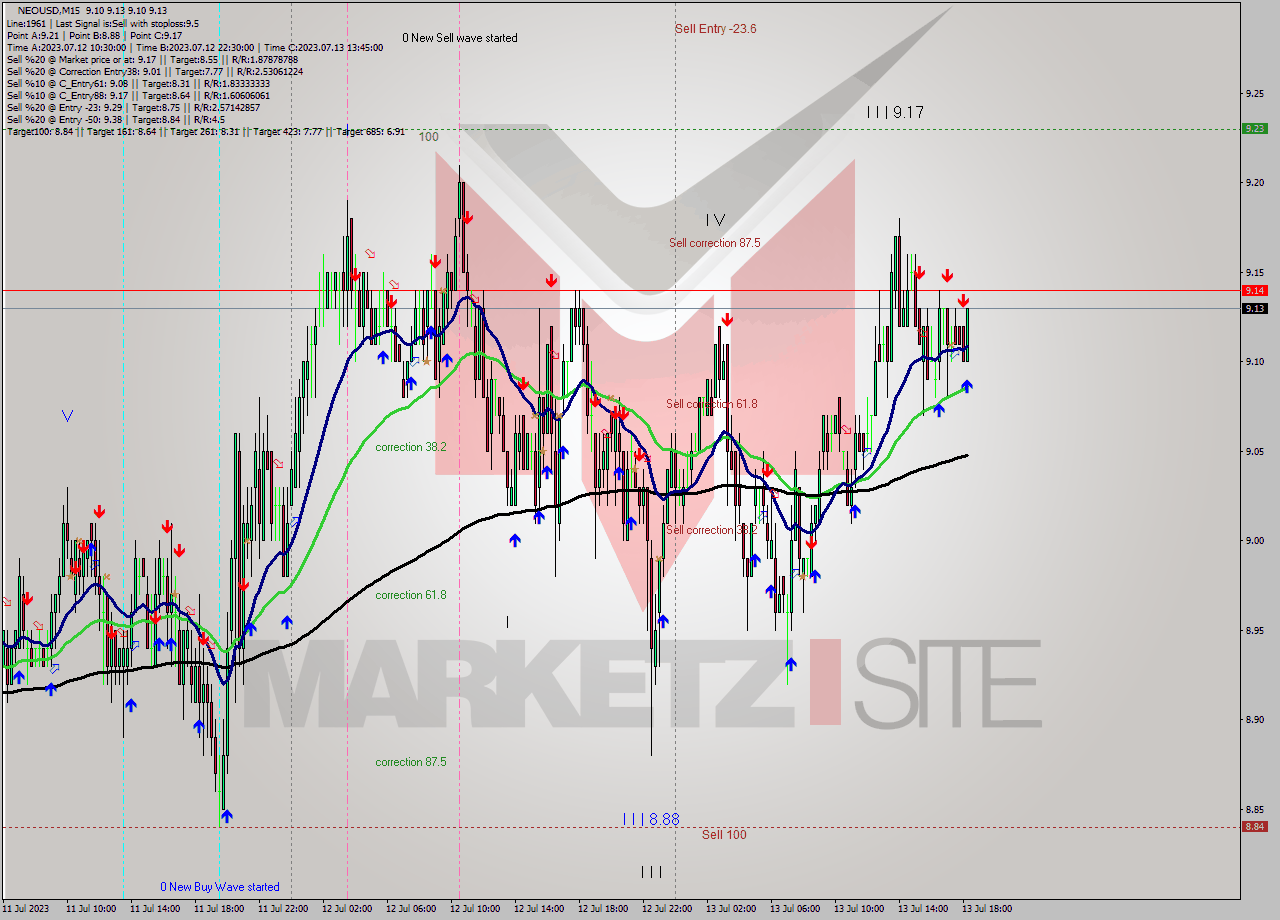Screen dimensions: 1280x920
Task: Click the 8.85 price scale value
Action: pyautogui.click(x=1255, y=809)
